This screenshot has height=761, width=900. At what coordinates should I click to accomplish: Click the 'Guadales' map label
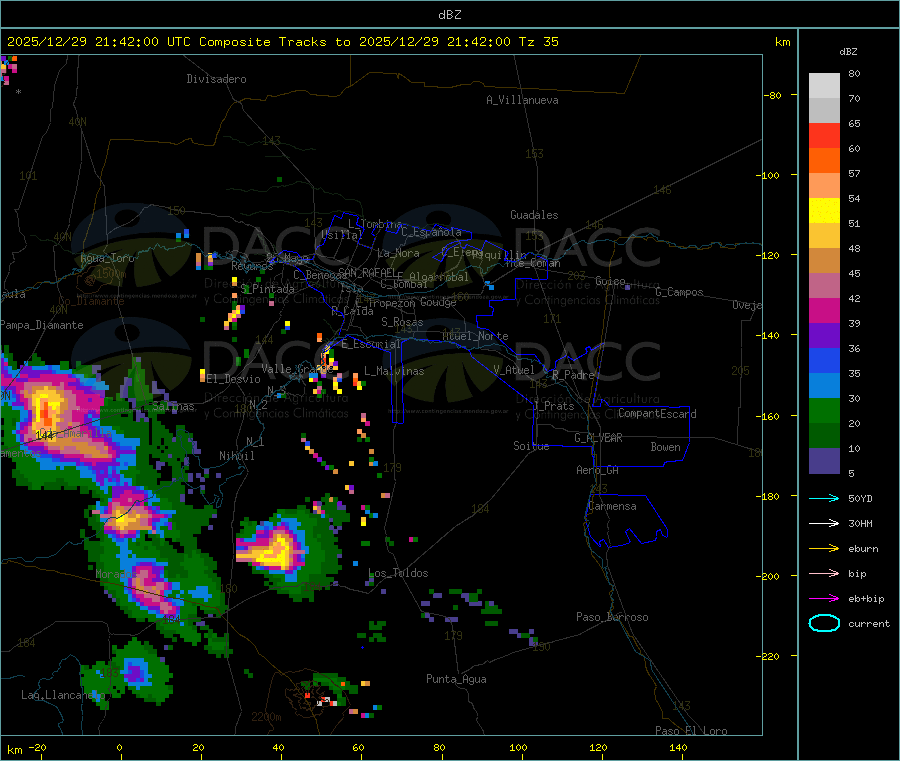[x=534, y=215]
